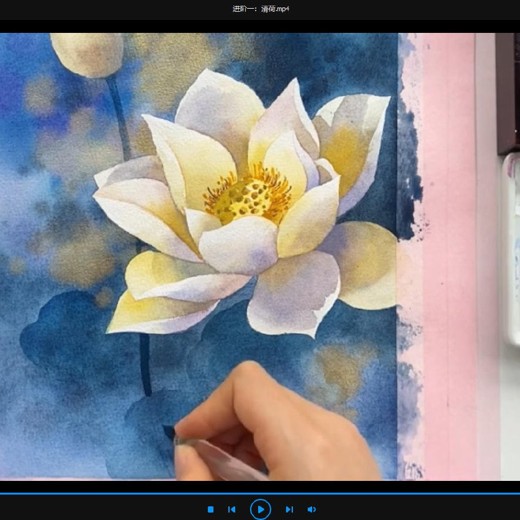Screen dimensions: 520x520
Task: Jump to the end of the progress bar
Action: pos(518,494)
